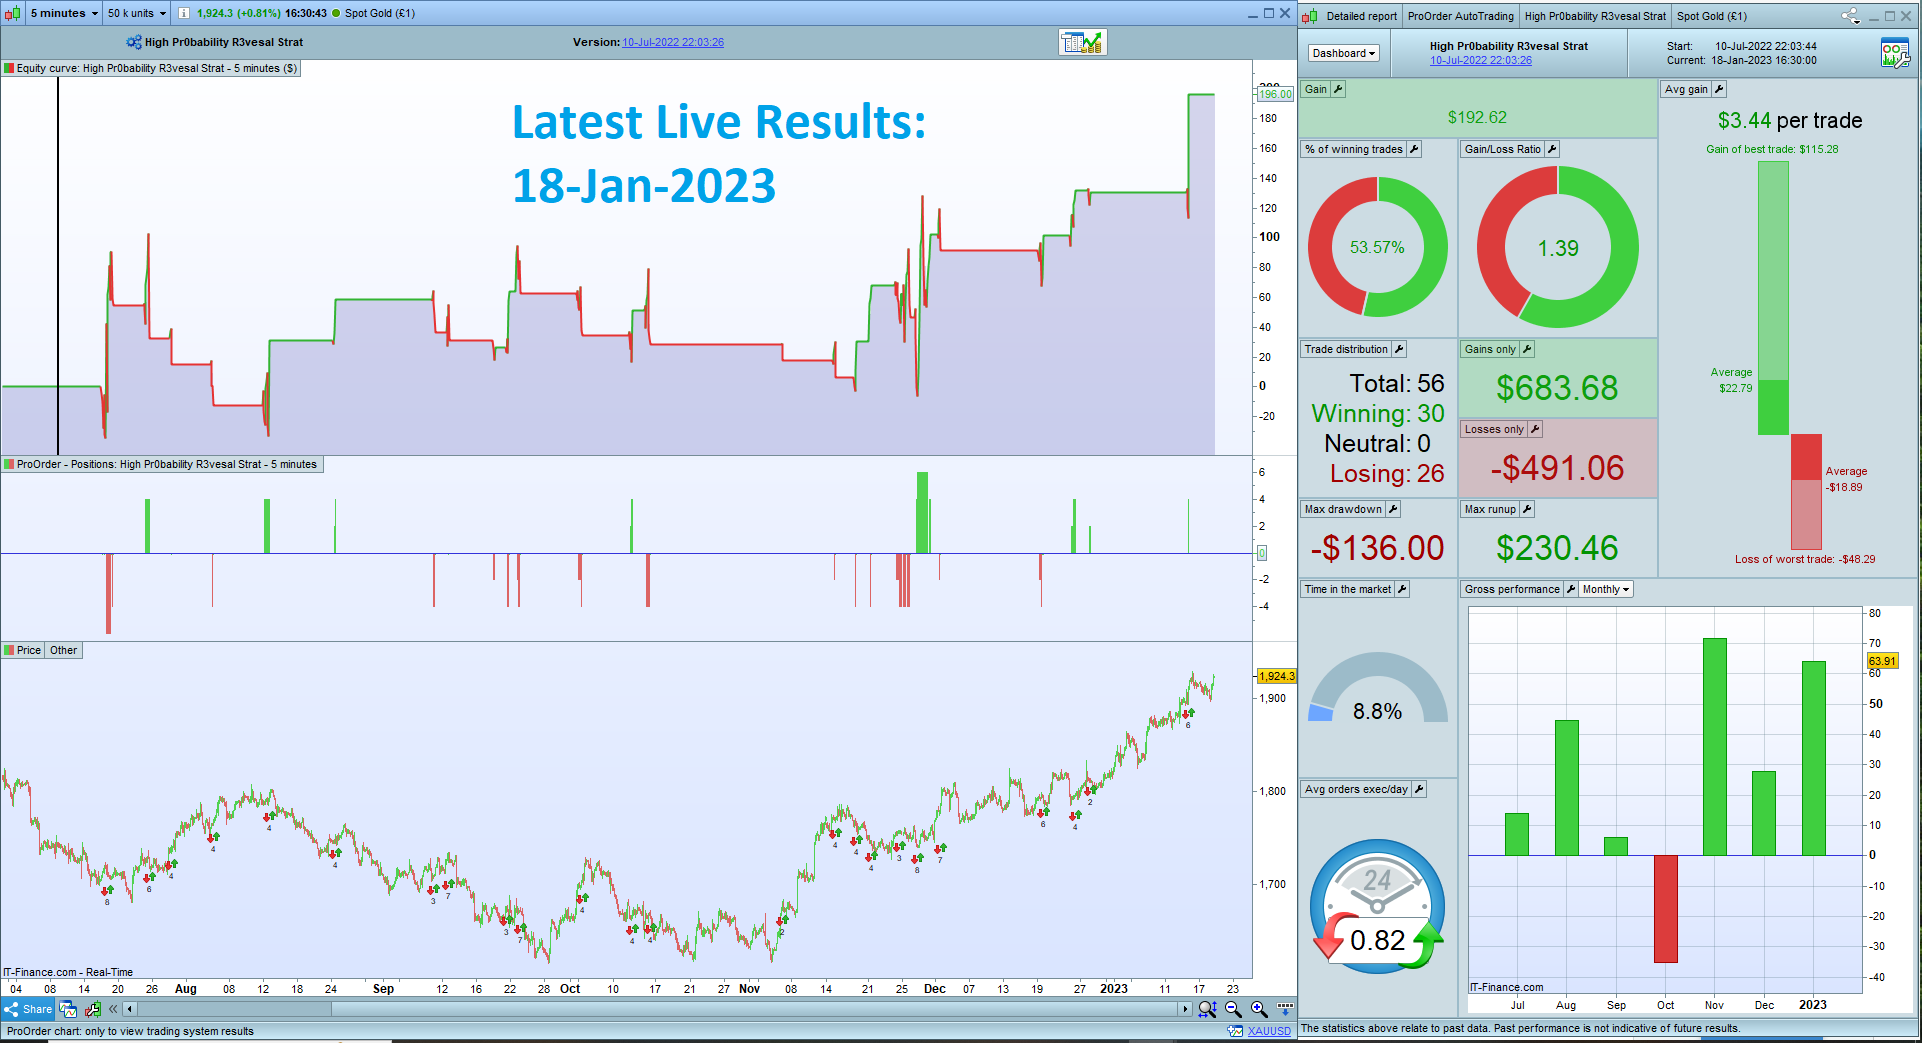
Task: Select the ProOrder Positions panel label
Action: (x=161, y=464)
